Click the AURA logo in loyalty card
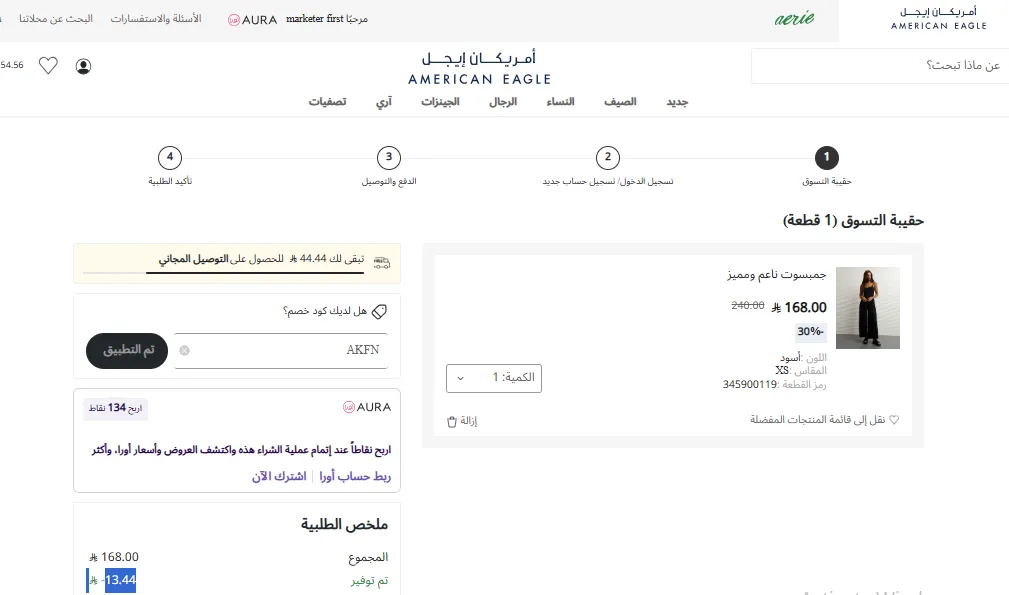The width and height of the screenshot is (1009, 595). [367, 407]
